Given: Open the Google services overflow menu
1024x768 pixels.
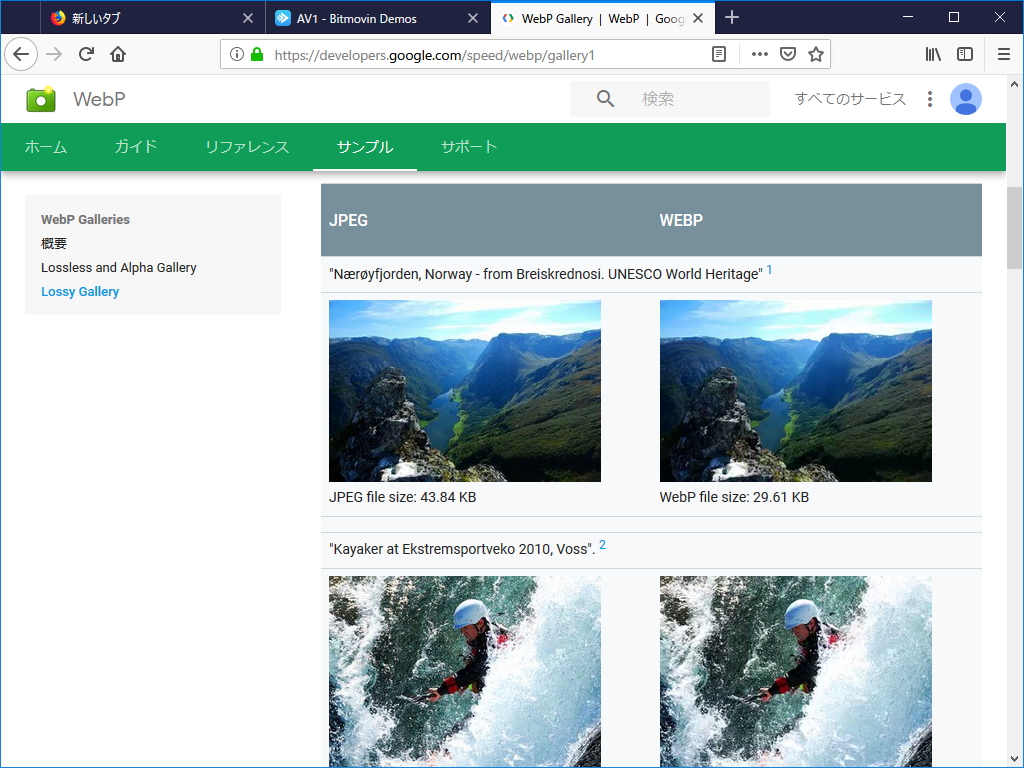Looking at the screenshot, I should (x=929, y=99).
